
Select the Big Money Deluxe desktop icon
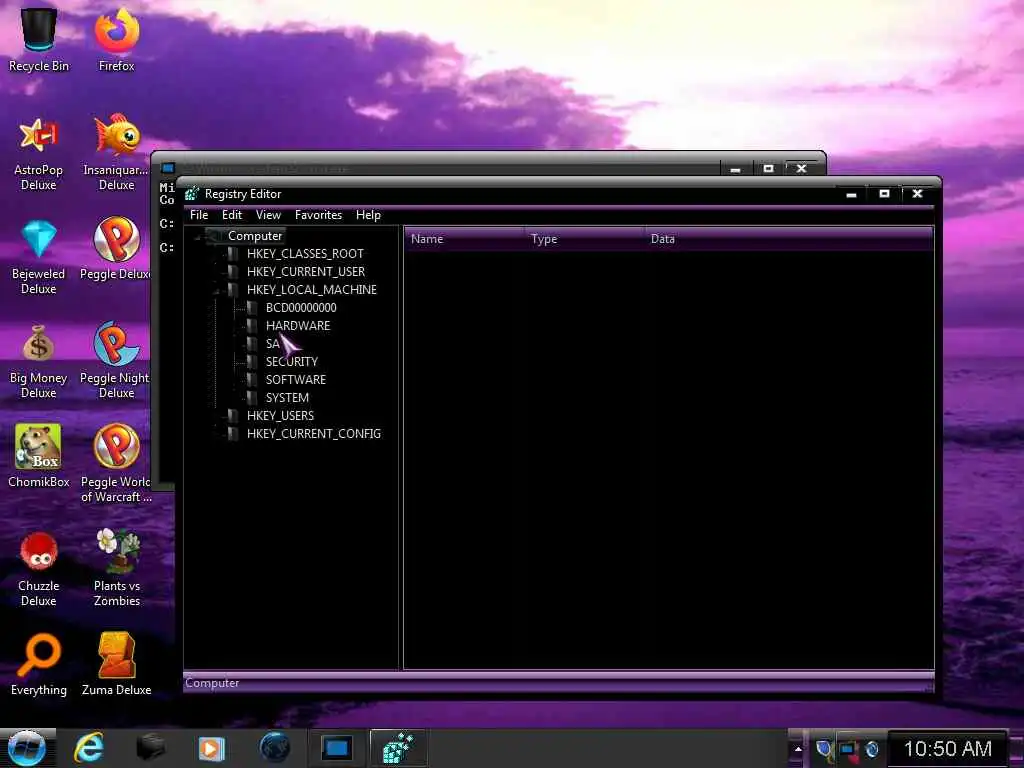coord(39,362)
